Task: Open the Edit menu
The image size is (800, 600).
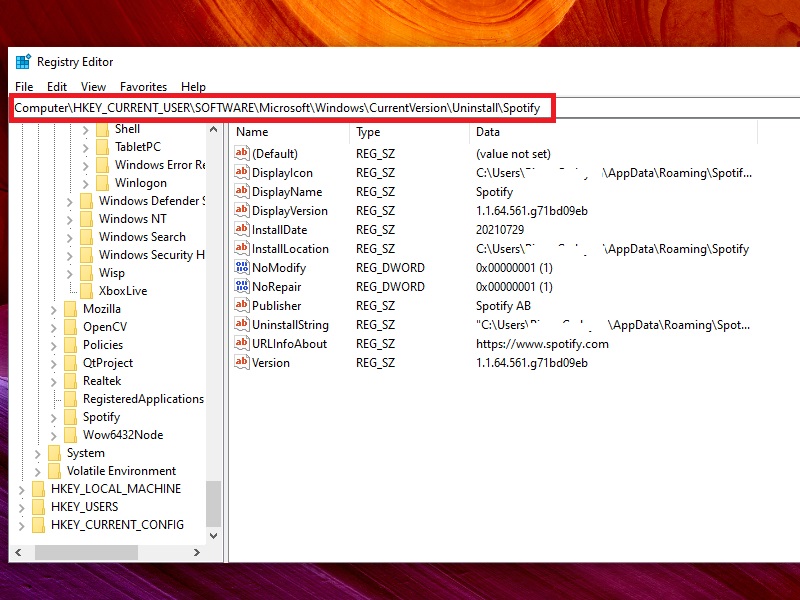Action: [x=57, y=87]
